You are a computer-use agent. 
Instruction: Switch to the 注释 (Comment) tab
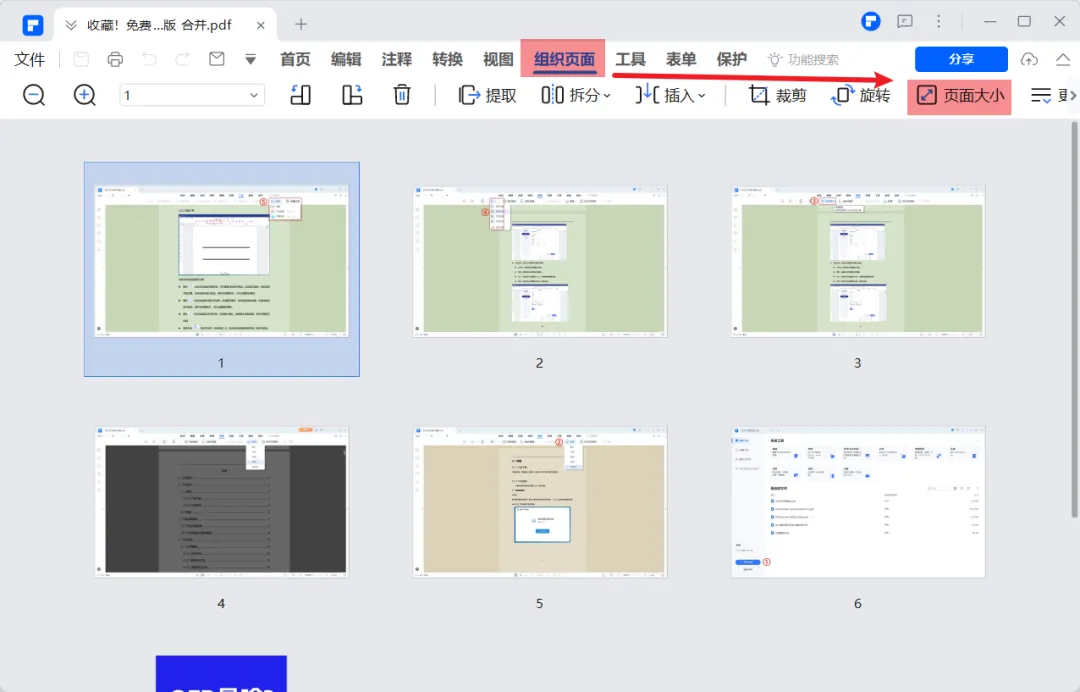[x=396, y=59]
